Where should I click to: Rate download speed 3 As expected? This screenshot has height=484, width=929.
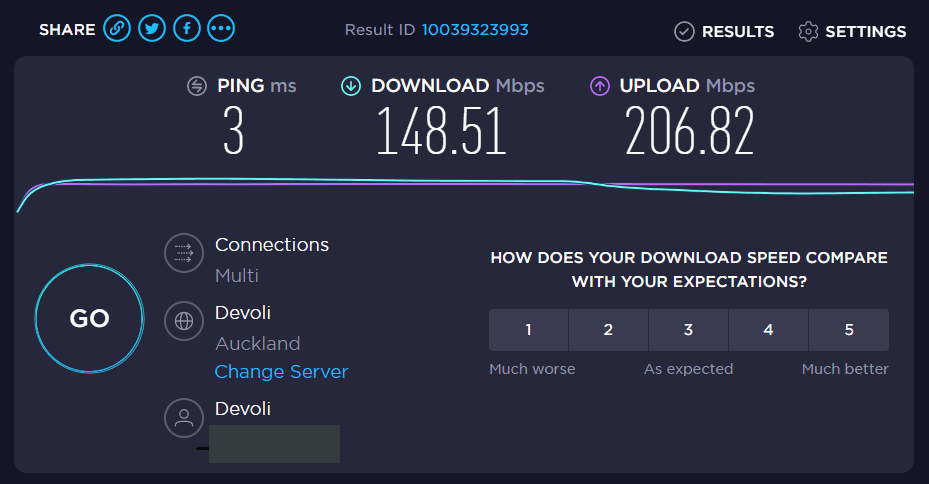pyautogui.click(x=688, y=330)
